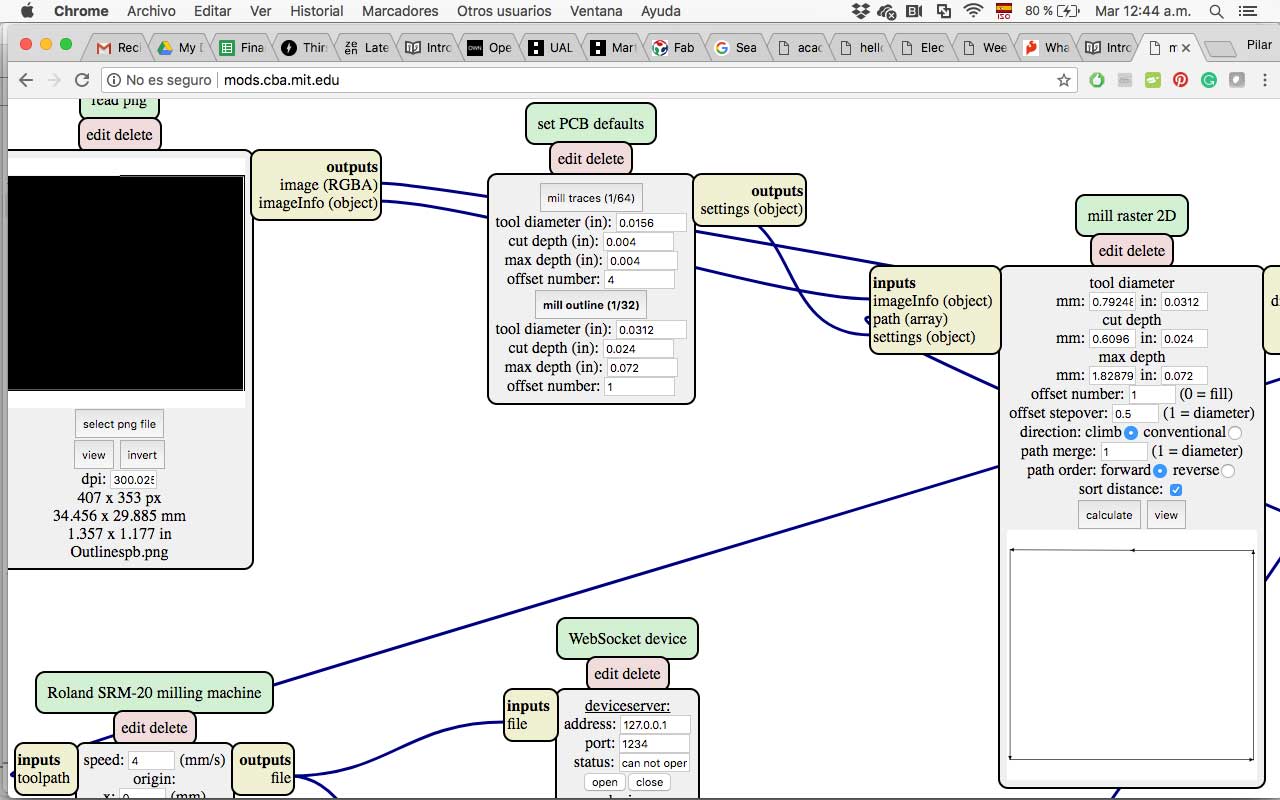This screenshot has width=1280, height=800.
Task: Switch to the Google Drive tab
Action: pyautogui.click(x=178, y=47)
